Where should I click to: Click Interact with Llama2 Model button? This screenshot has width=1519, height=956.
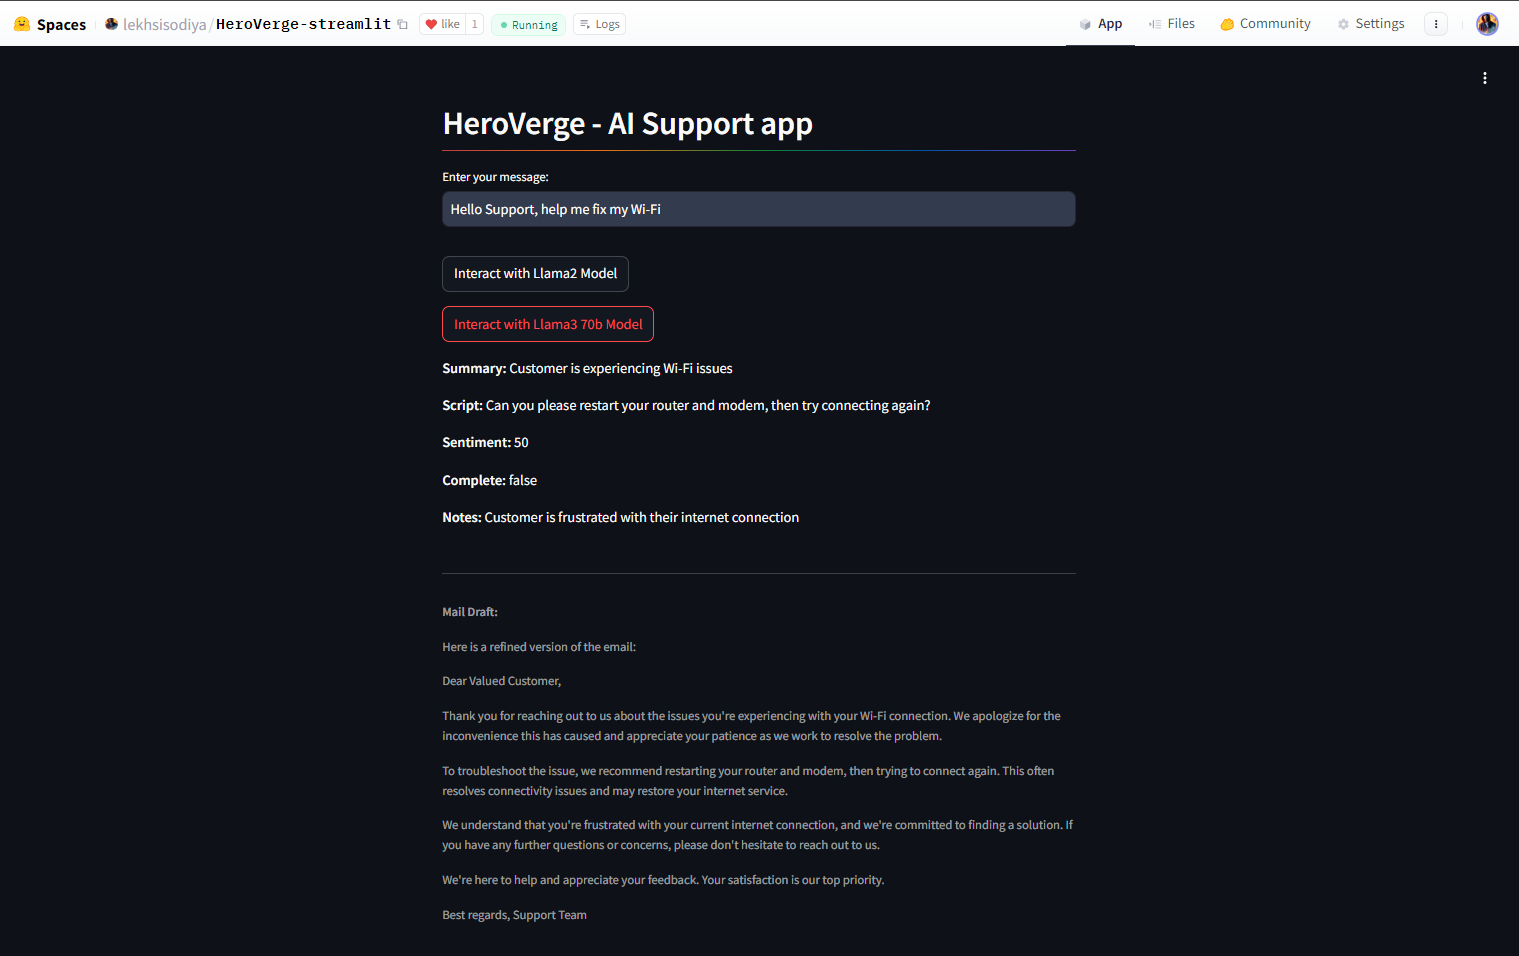coord(535,274)
